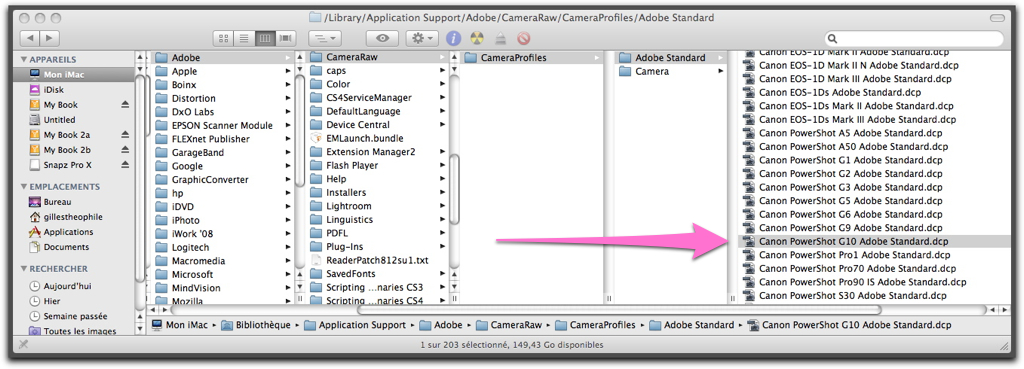This screenshot has width=1024, height=369.
Task: Select the CameraProfiles folder in column
Action: coord(532,57)
